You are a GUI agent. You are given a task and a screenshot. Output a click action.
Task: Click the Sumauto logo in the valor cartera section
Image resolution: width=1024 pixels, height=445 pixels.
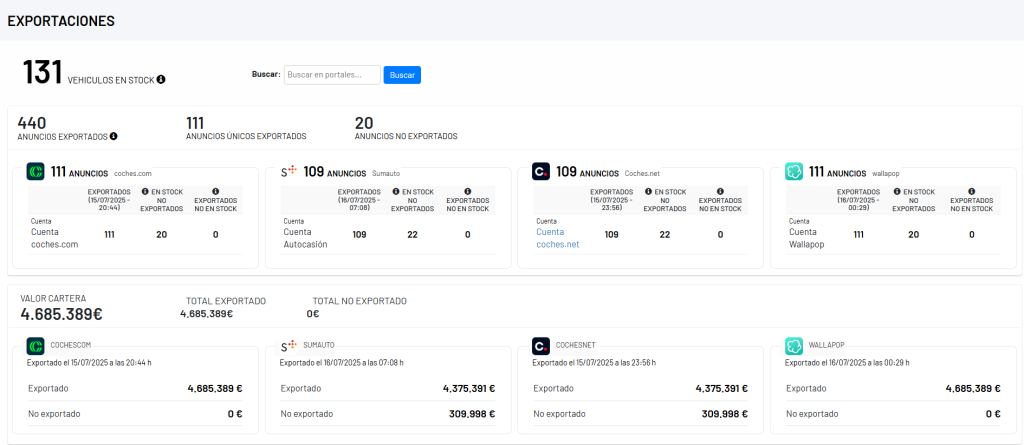(289, 346)
